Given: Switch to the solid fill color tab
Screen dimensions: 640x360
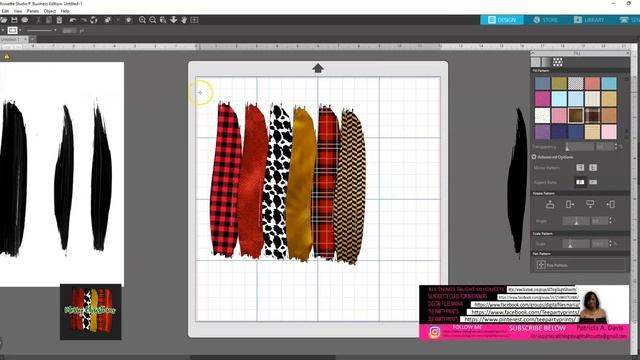Looking at the screenshot, I should 536,62.
